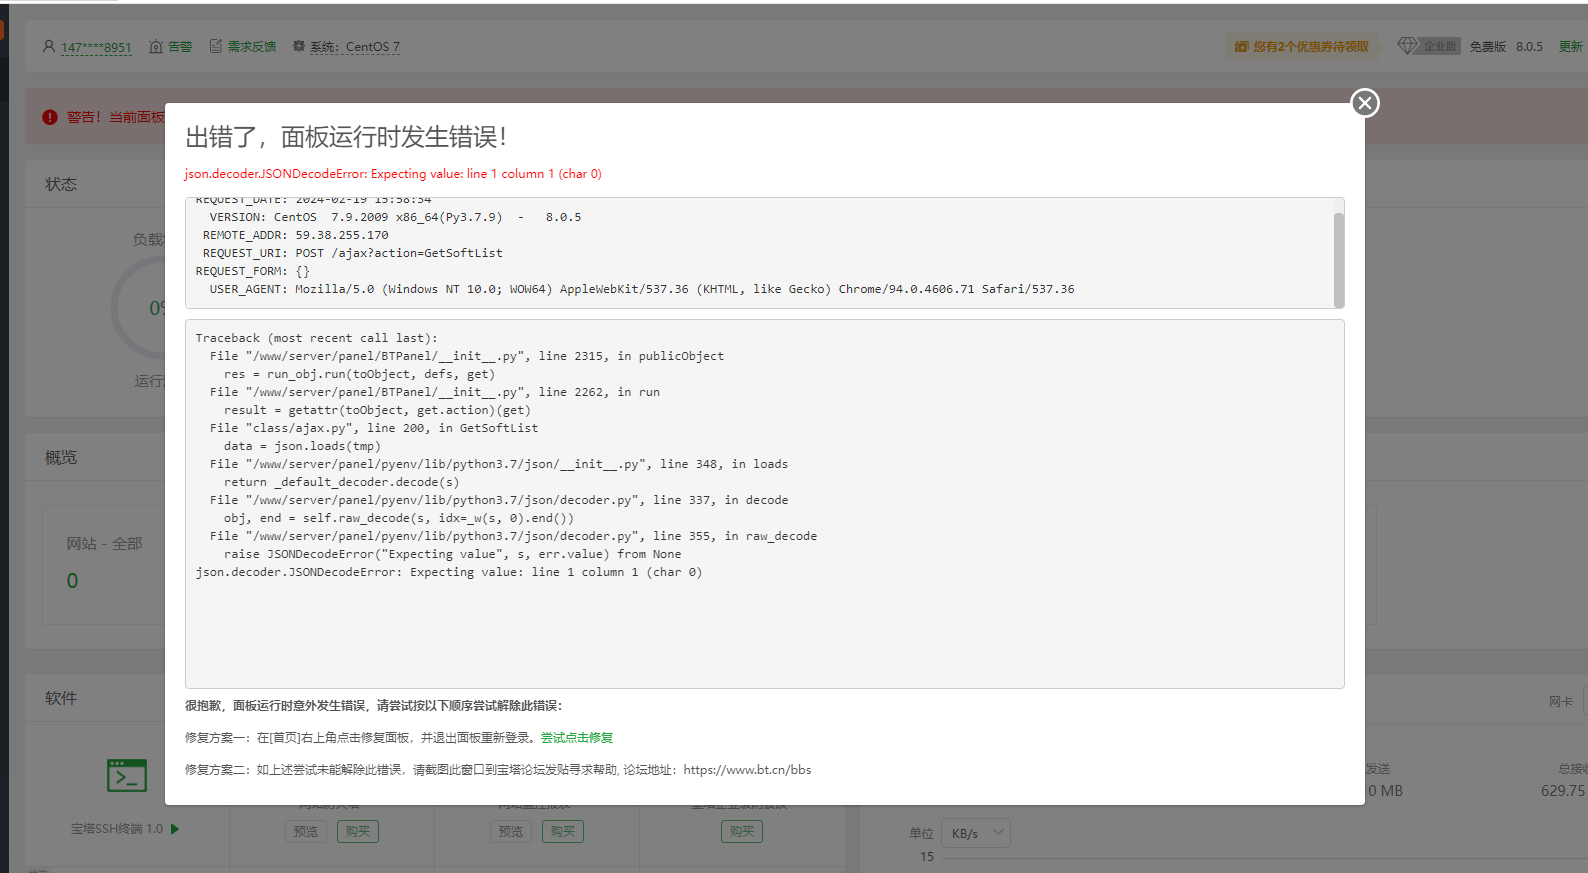Close the panel runtime error dialog
Viewport: 1588px width, 873px height.
pos(1364,103)
